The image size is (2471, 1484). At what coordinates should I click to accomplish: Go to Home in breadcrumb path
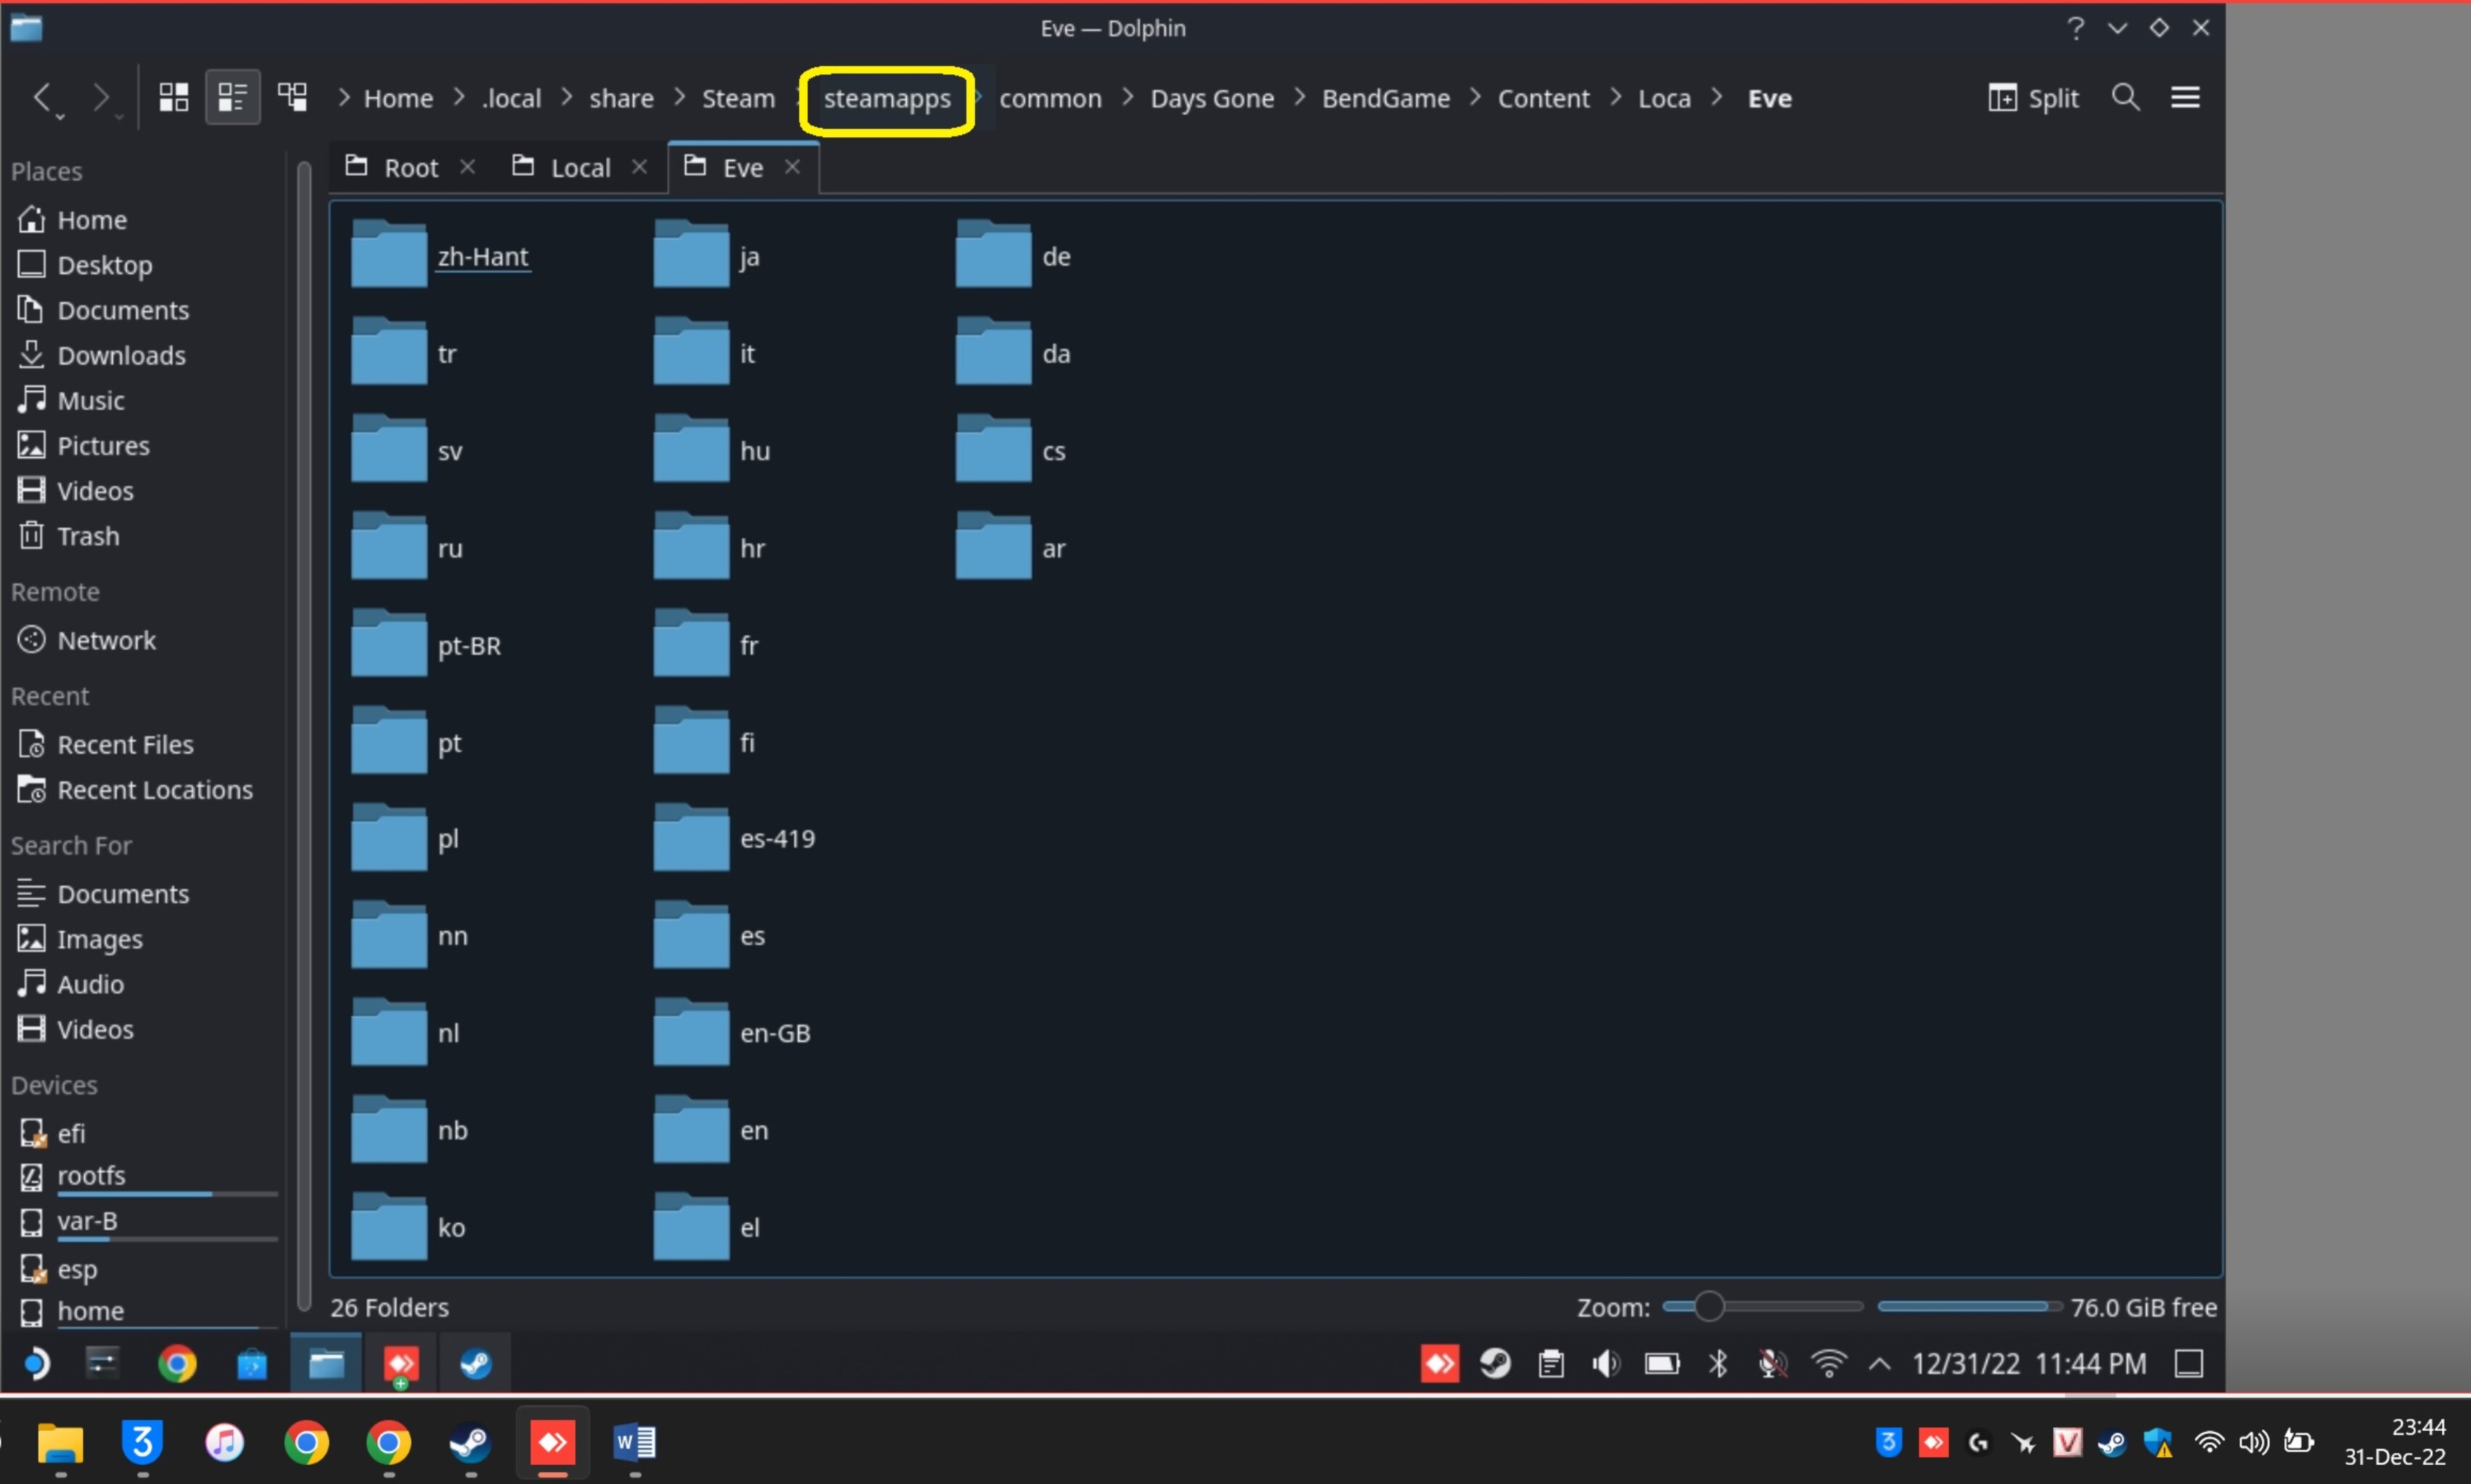(398, 98)
